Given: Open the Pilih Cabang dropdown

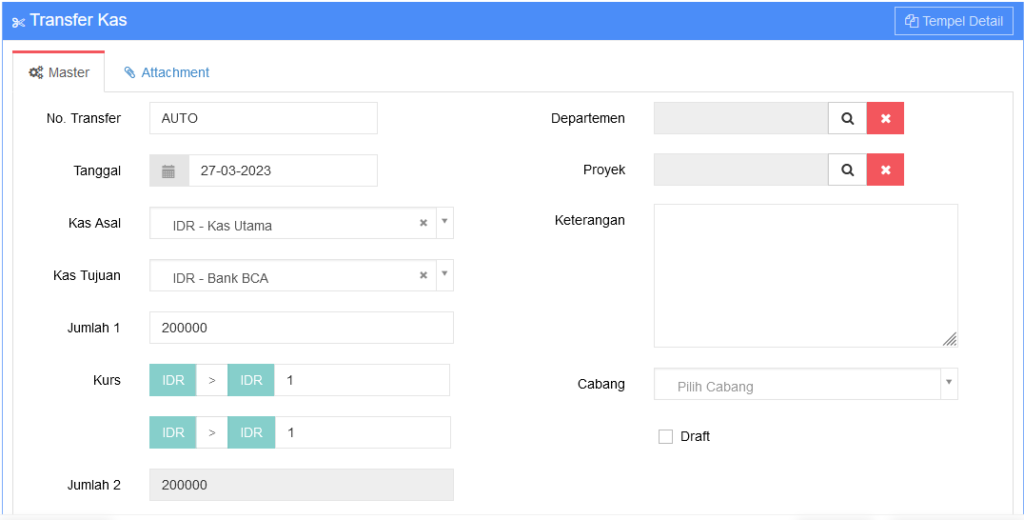Looking at the screenshot, I should pos(805,386).
